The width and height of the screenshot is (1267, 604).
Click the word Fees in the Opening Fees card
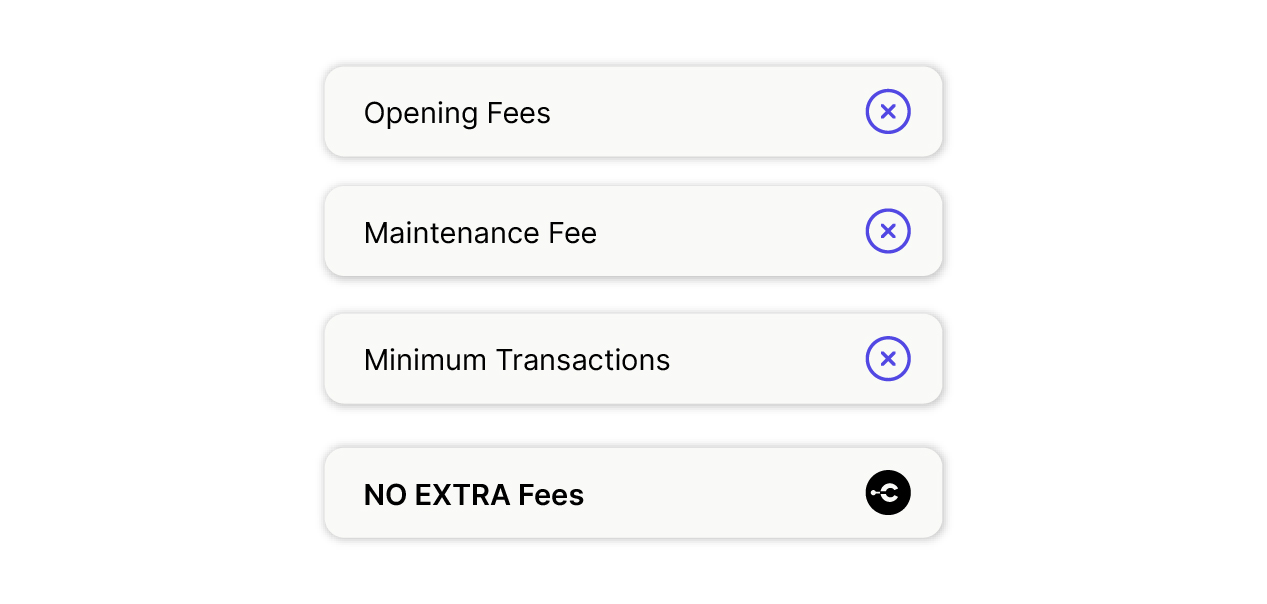point(519,113)
